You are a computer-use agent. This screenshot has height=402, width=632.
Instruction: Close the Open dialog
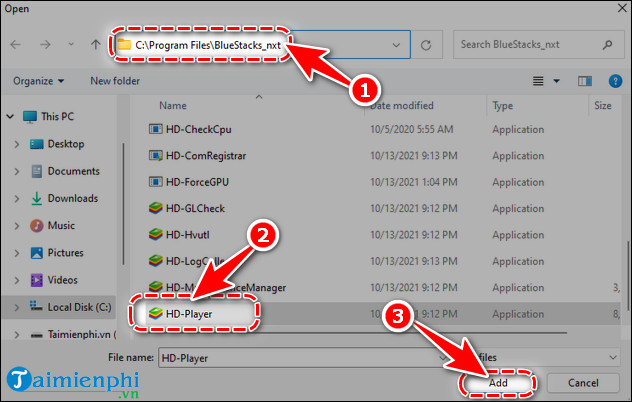[x=622, y=8]
